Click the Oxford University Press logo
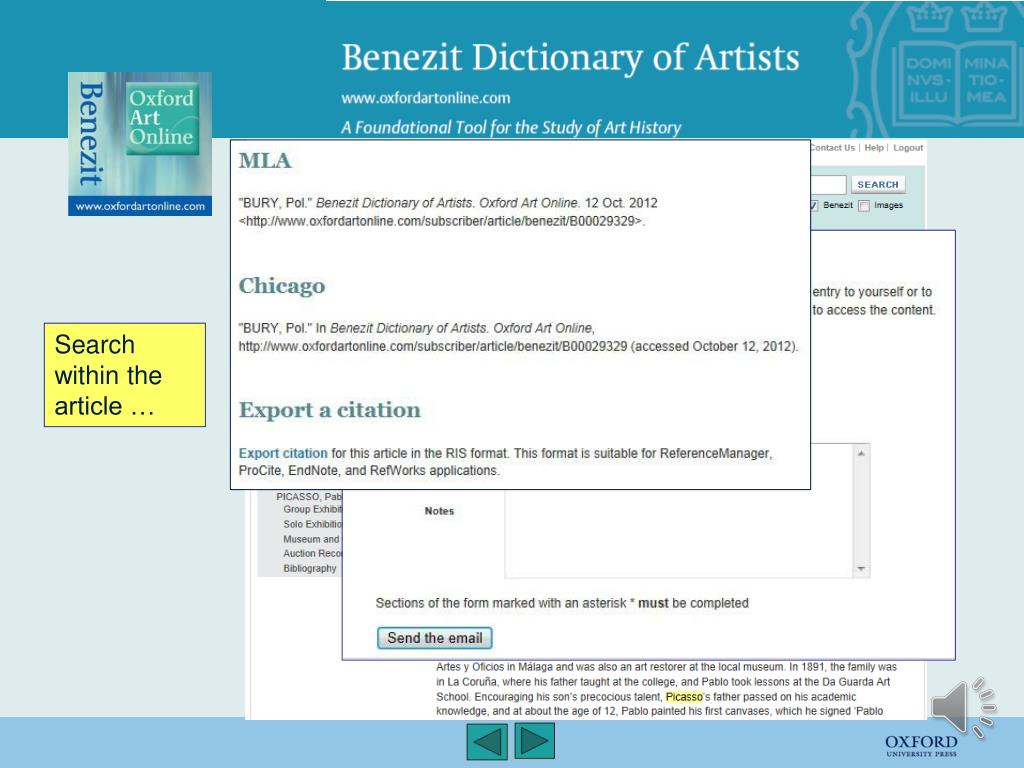 point(921,745)
